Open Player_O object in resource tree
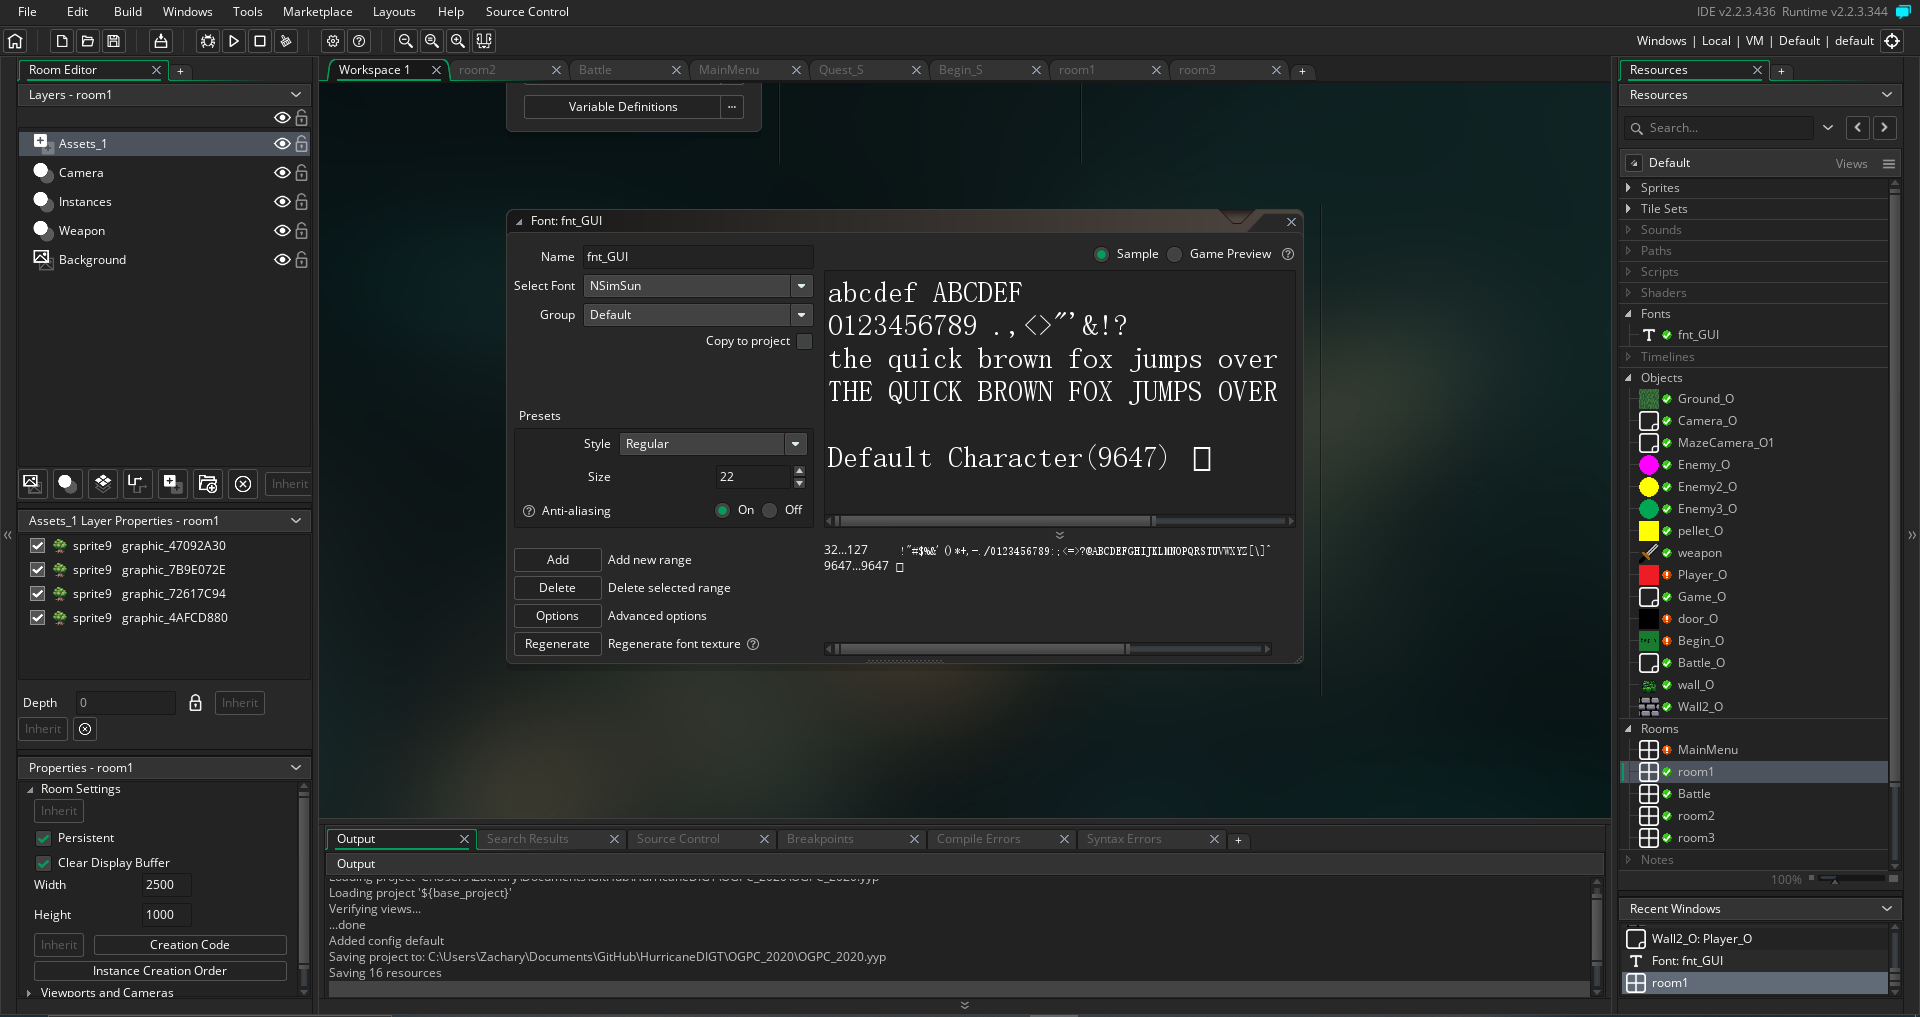The image size is (1920, 1017). pyautogui.click(x=1701, y=575)
